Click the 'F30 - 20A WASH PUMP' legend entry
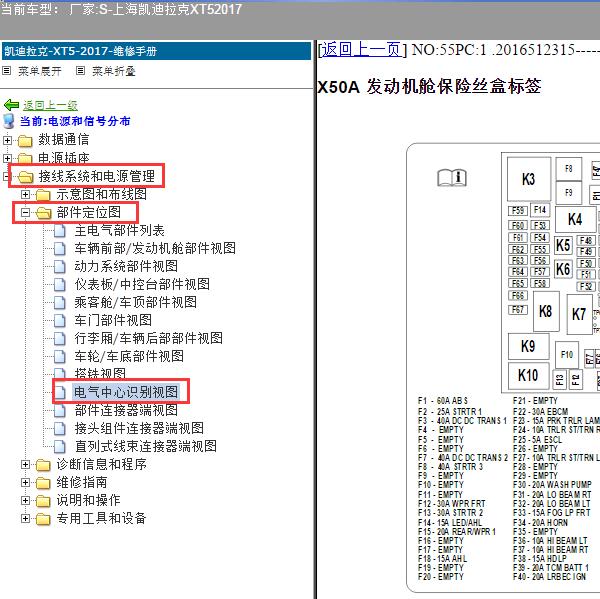The height and width of the screenshot is (599, 600). click(552, 485)
